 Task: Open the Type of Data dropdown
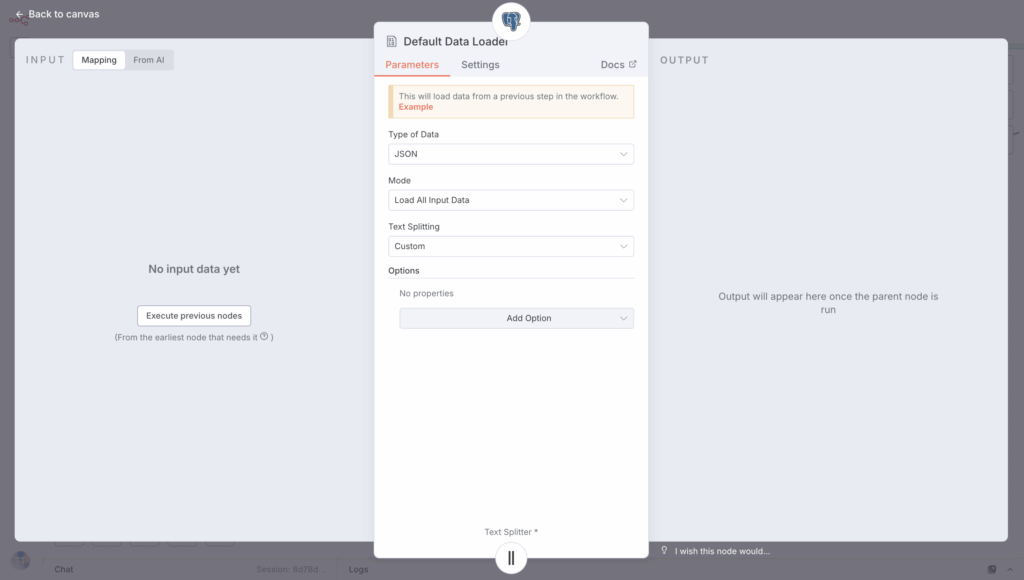(x=510, y=154)
